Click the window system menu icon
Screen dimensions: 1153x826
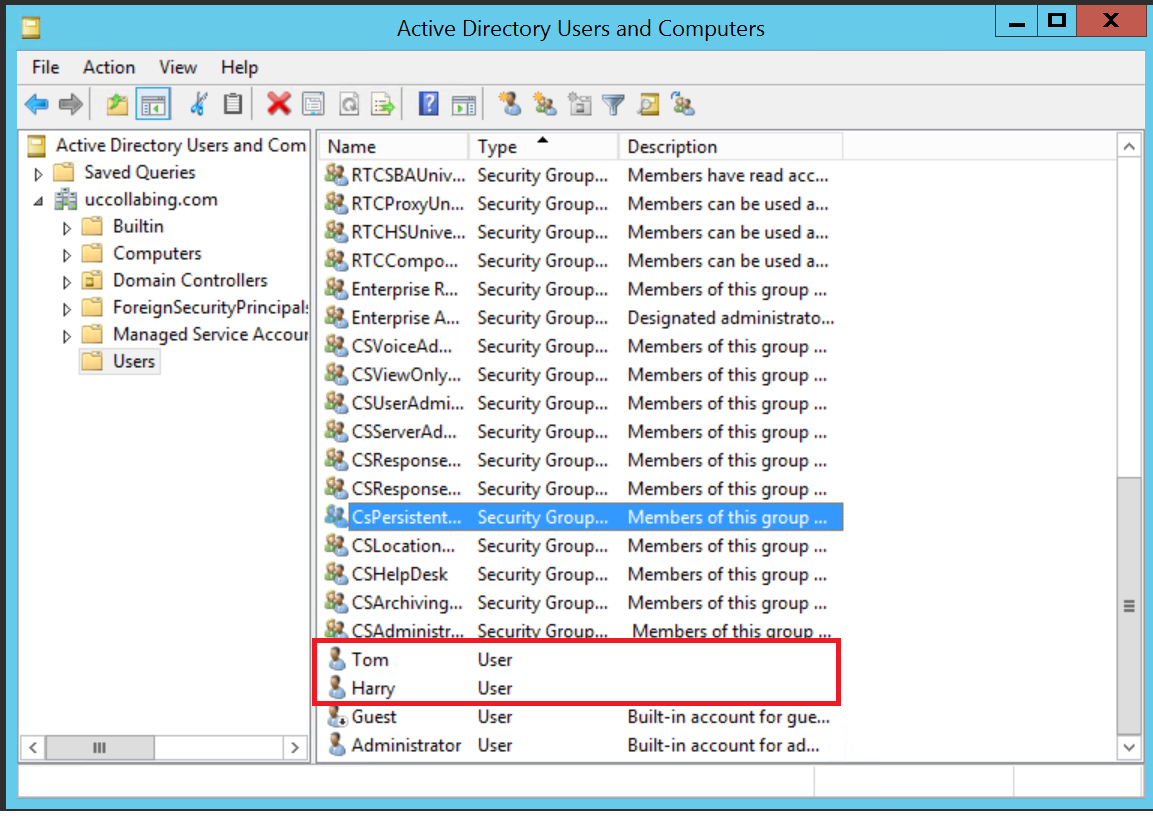(x=31, y=28)
